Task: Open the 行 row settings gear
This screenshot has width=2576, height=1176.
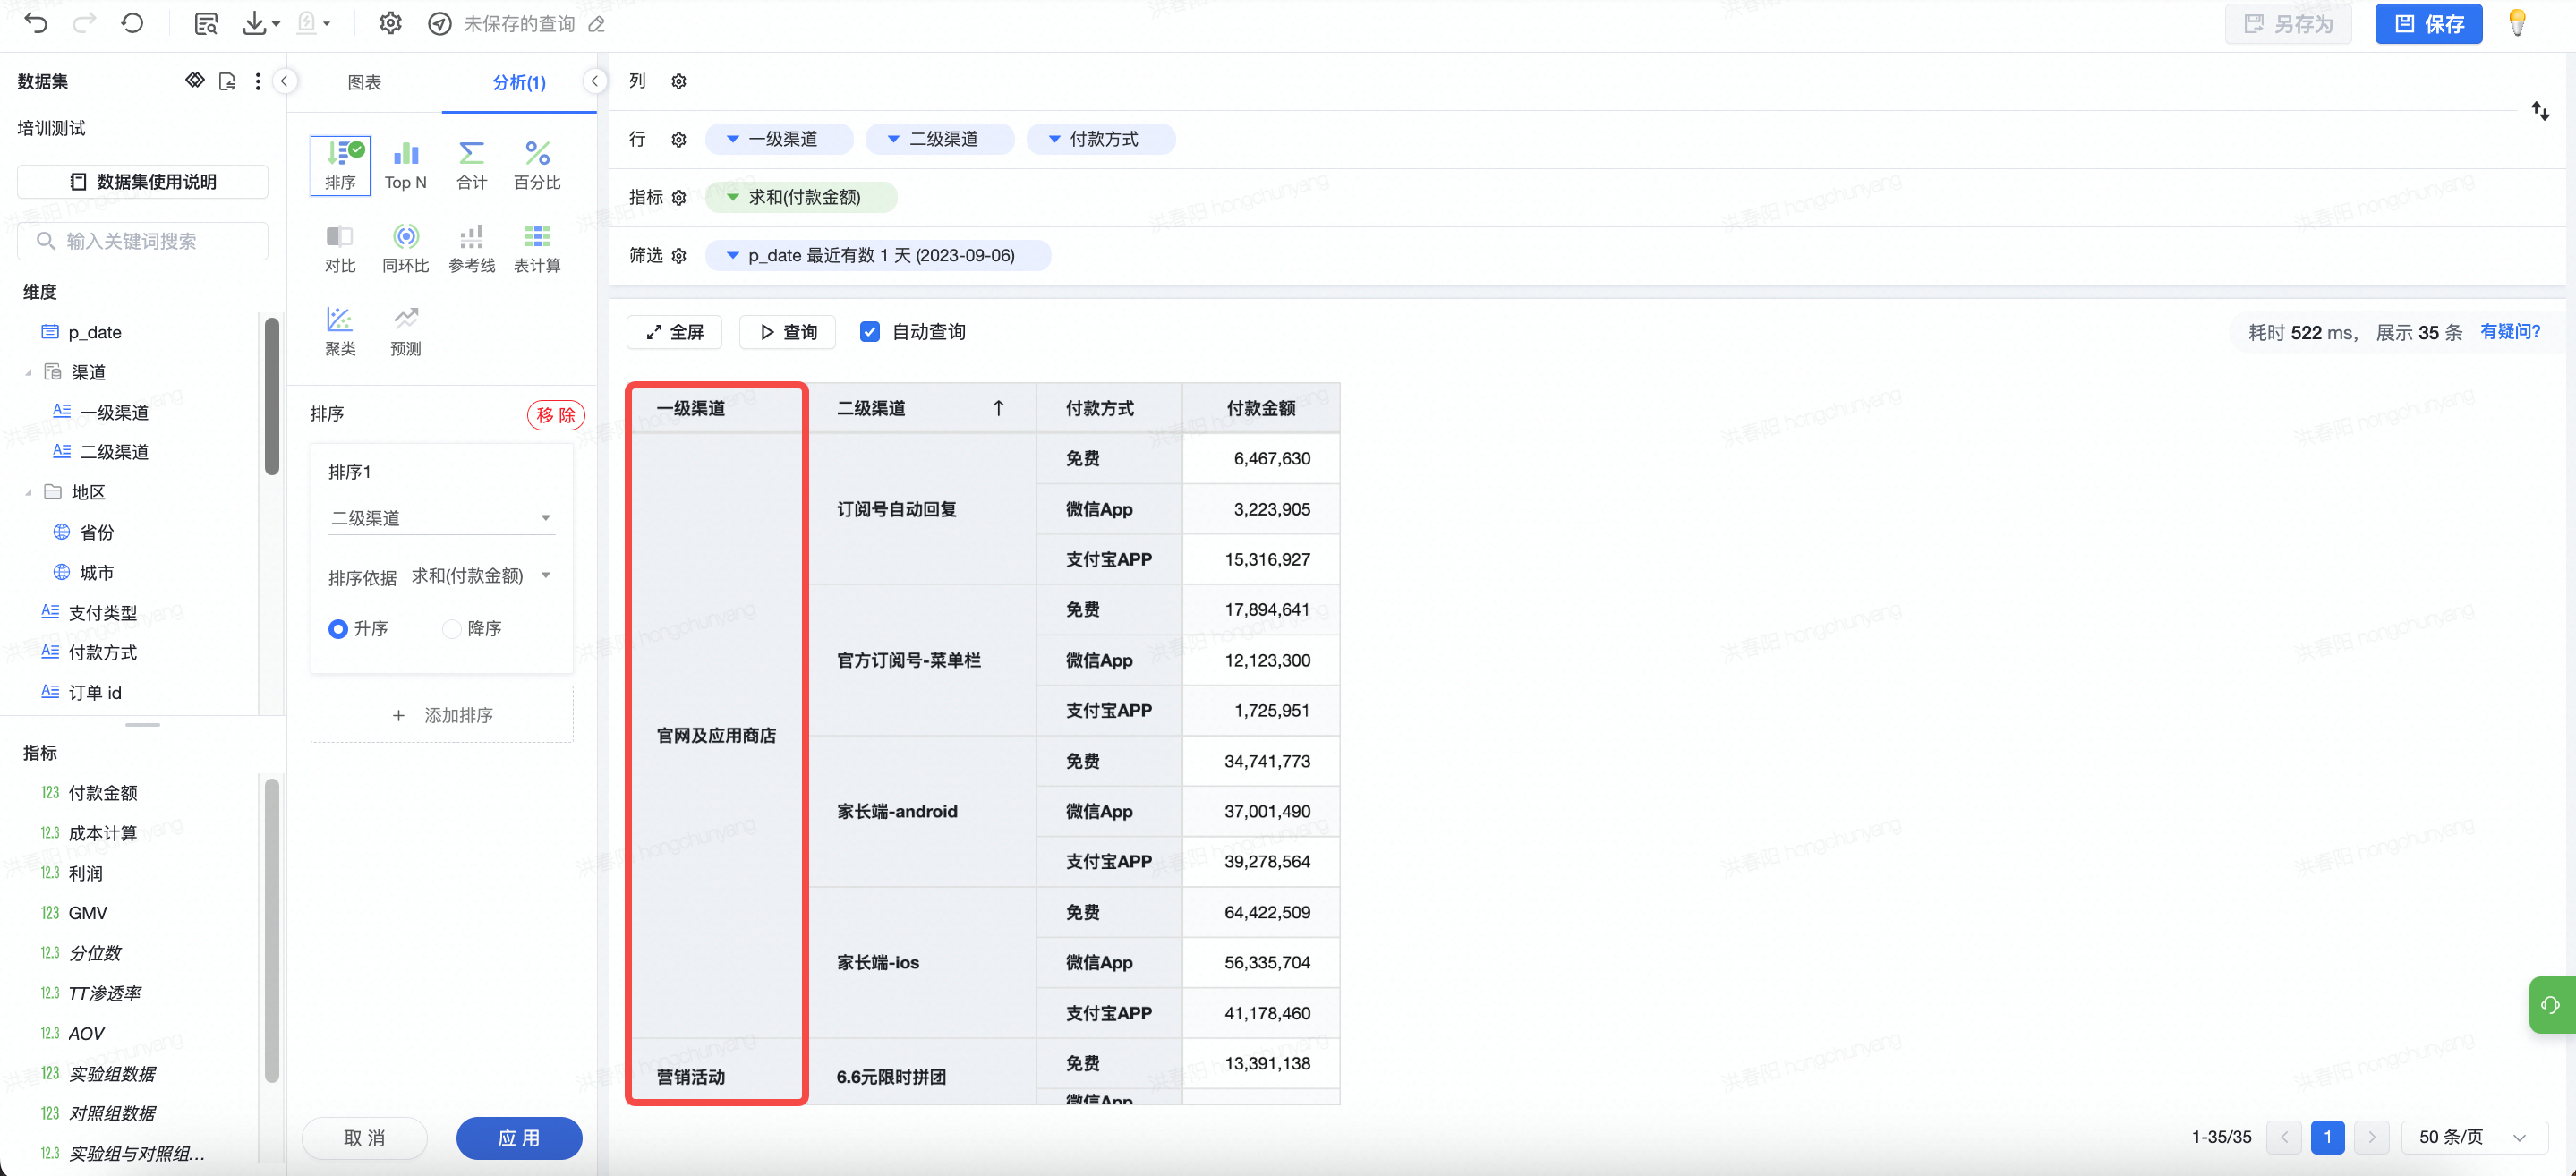Action: tap(679, 140)
